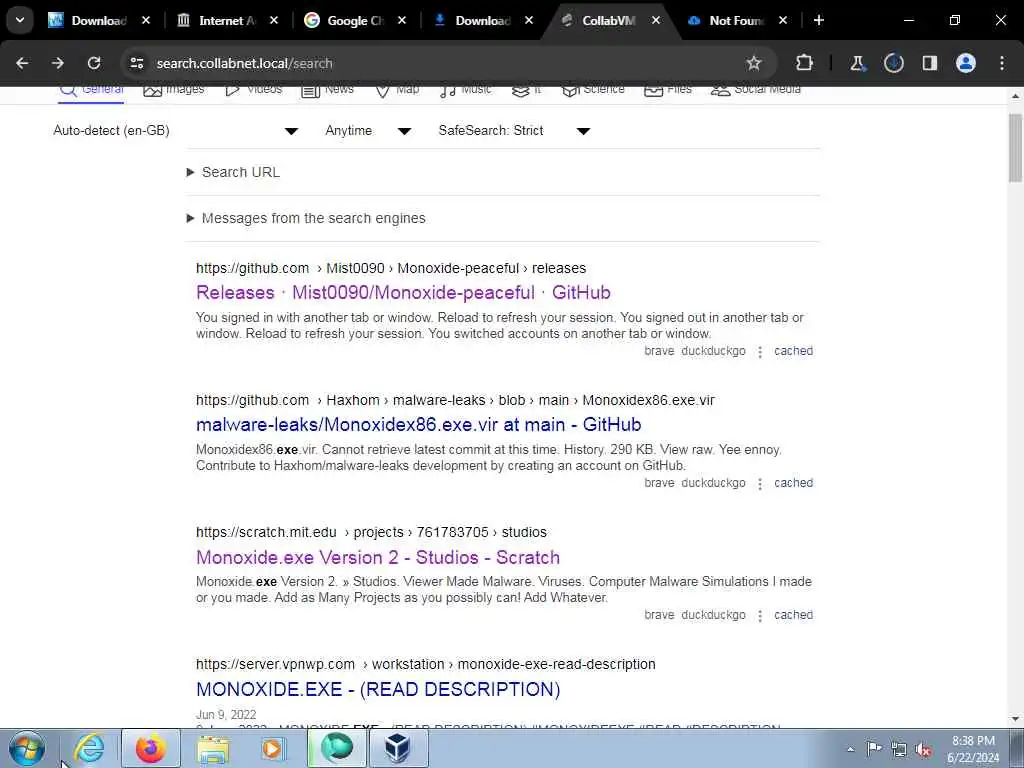The height and width of the screenshot is (768, 1024).
Task: Open three-dot options for Monoxide-peaceful result
Action: point(760,352)
